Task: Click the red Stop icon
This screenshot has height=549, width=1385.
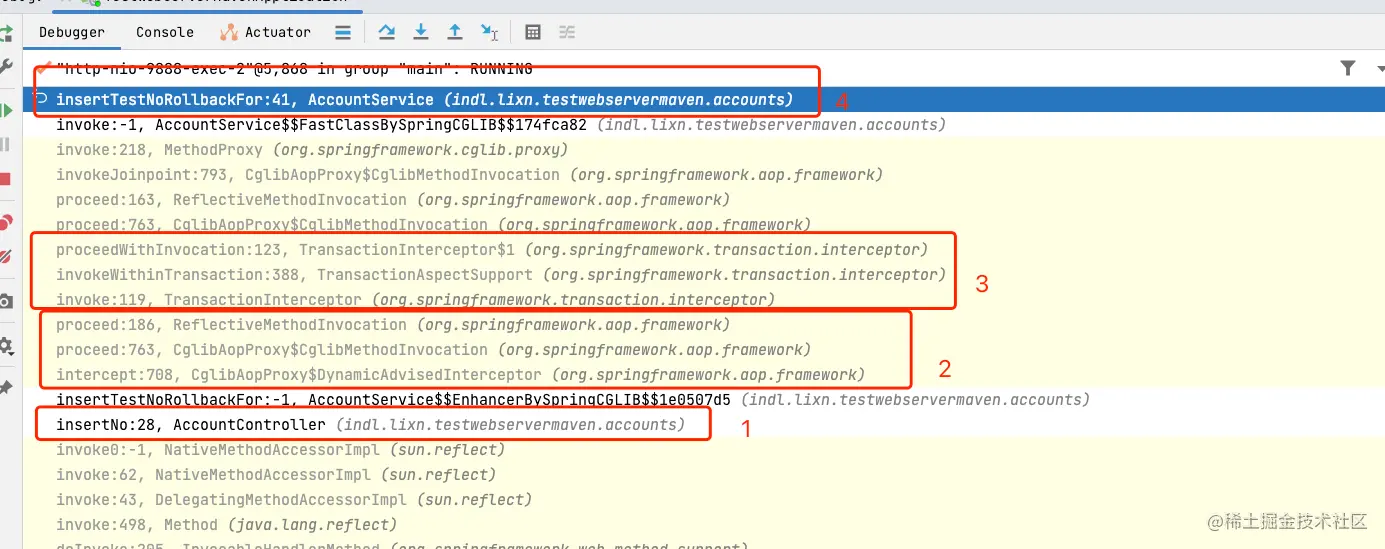Action: [5, 179]
